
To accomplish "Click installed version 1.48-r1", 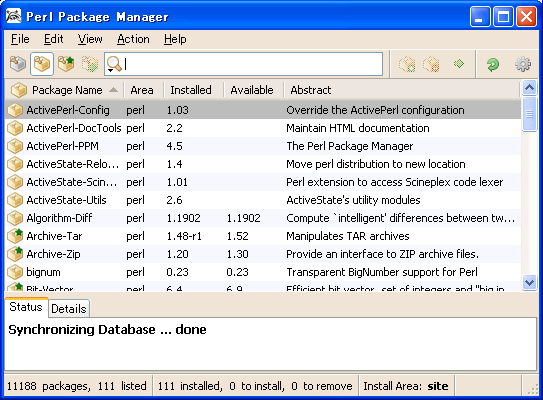I will (x=184, y=236).
